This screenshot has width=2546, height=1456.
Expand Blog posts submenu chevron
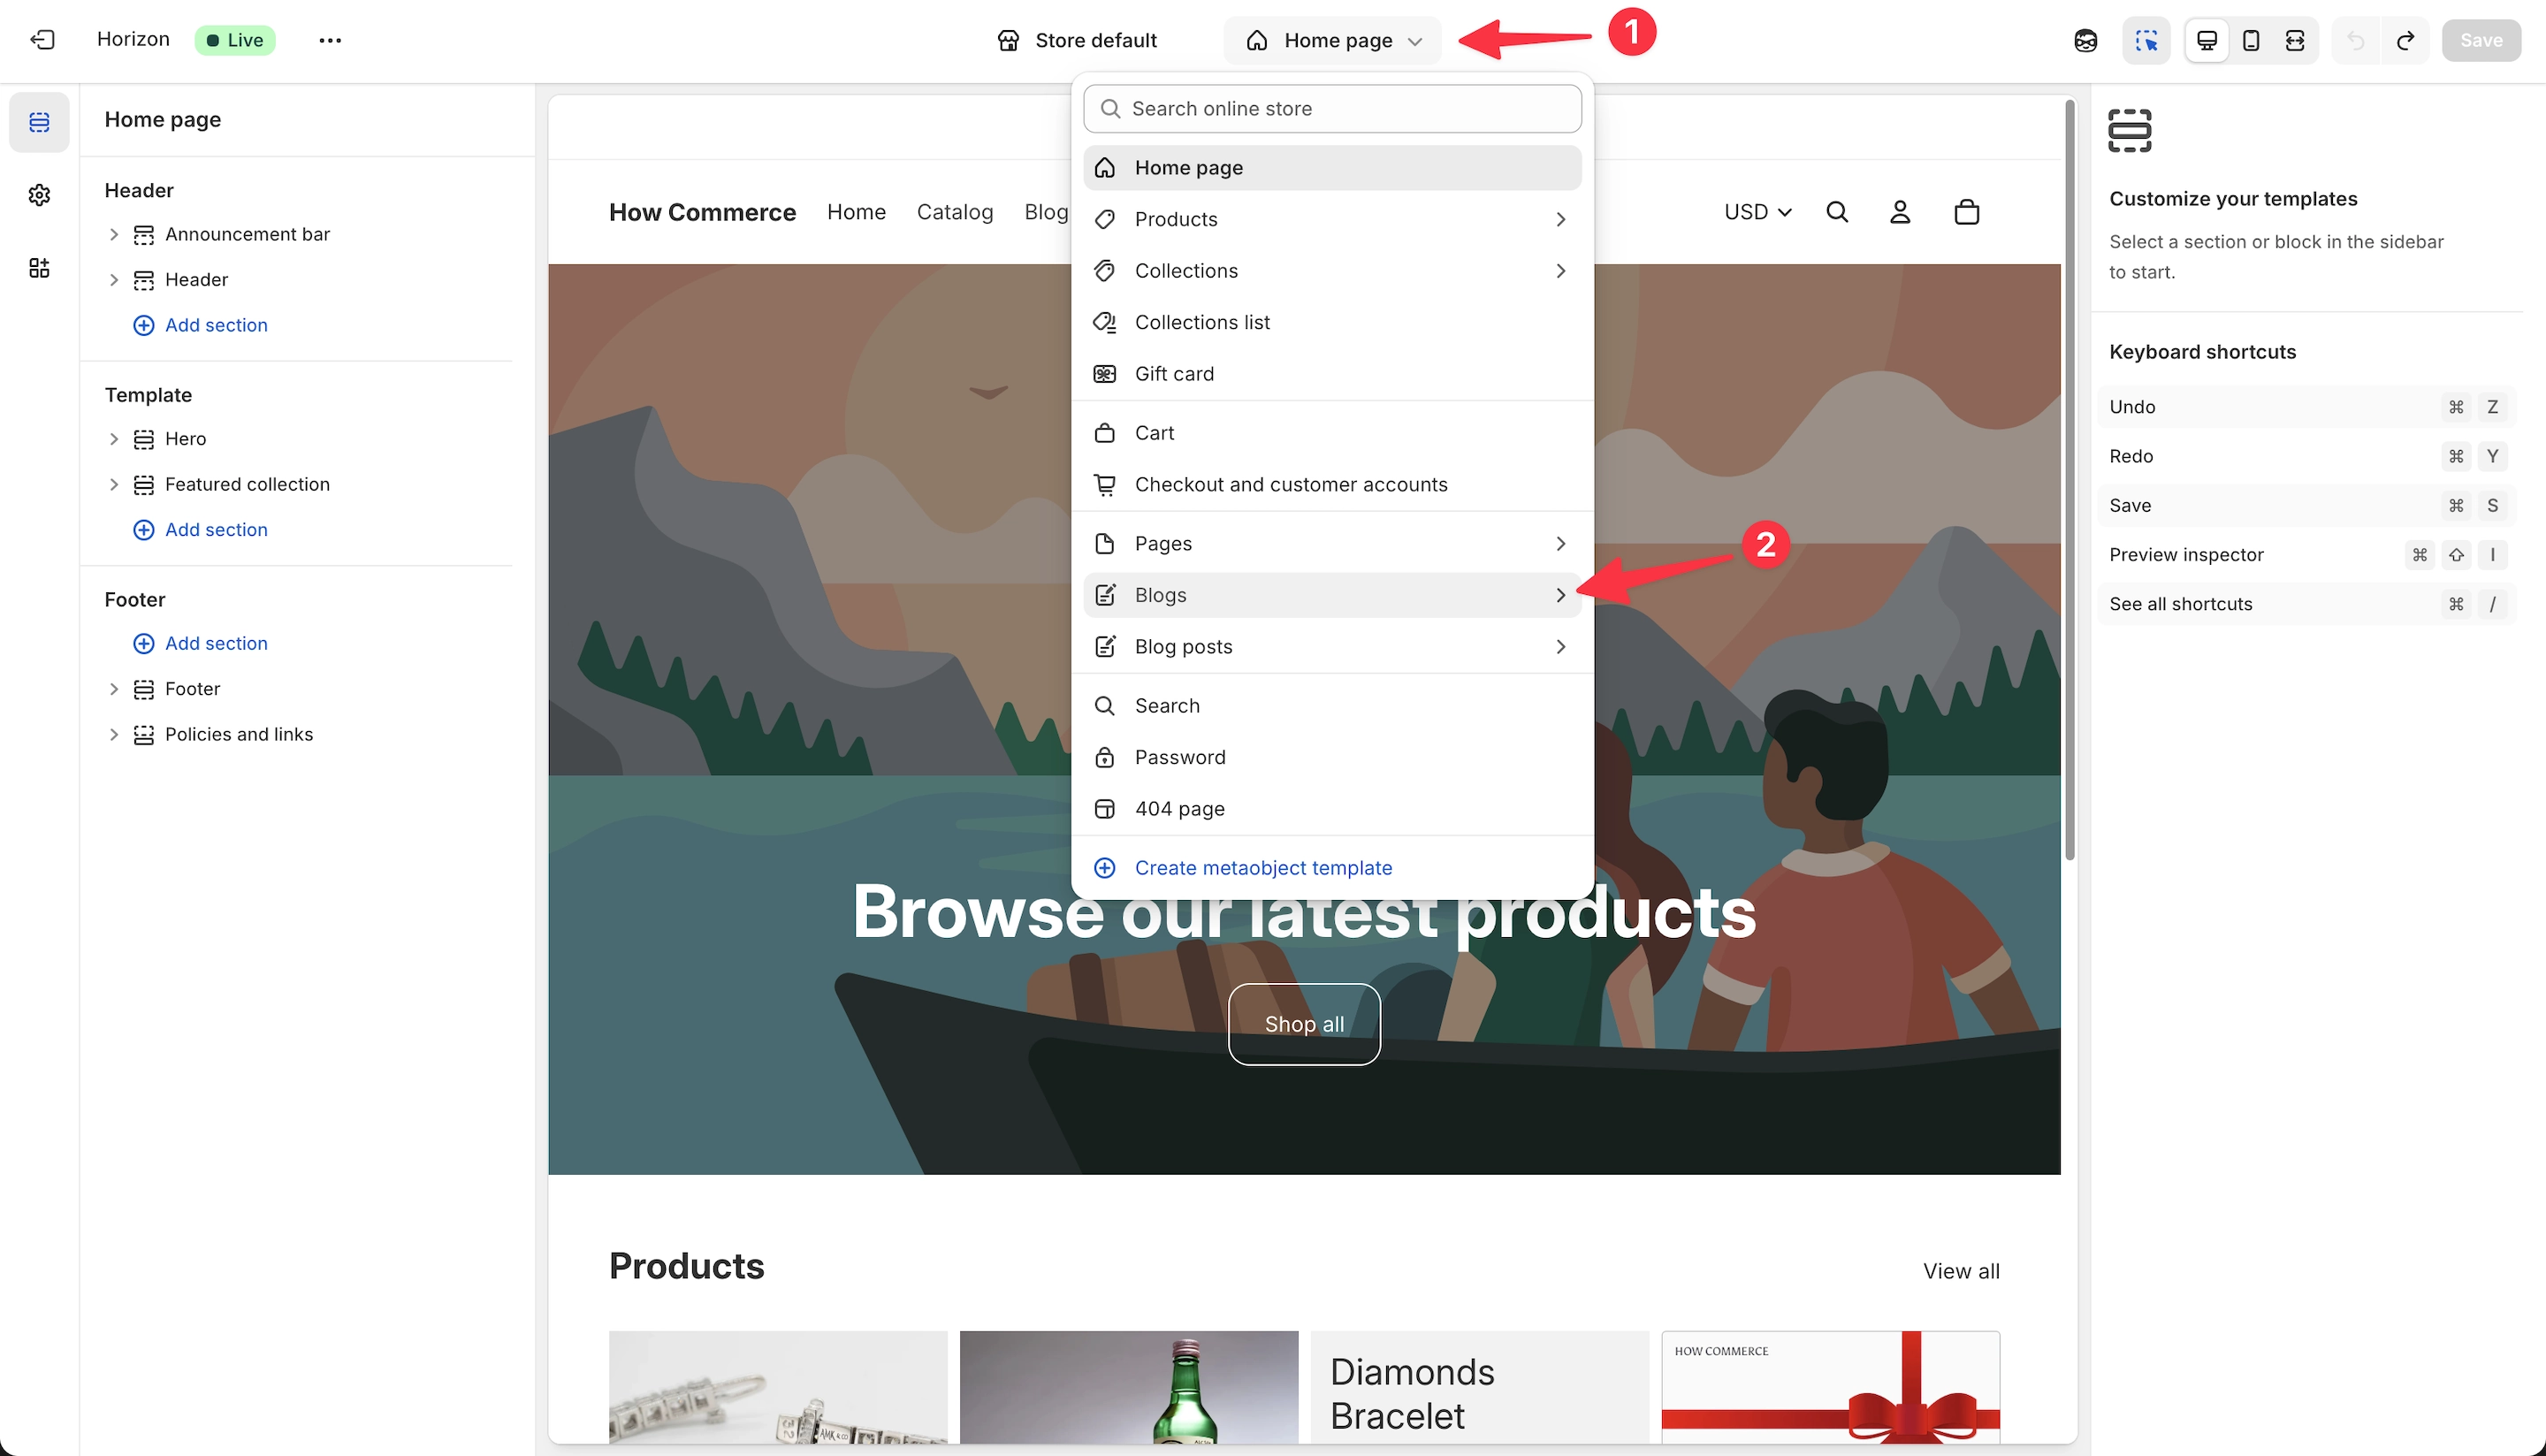1560,646
